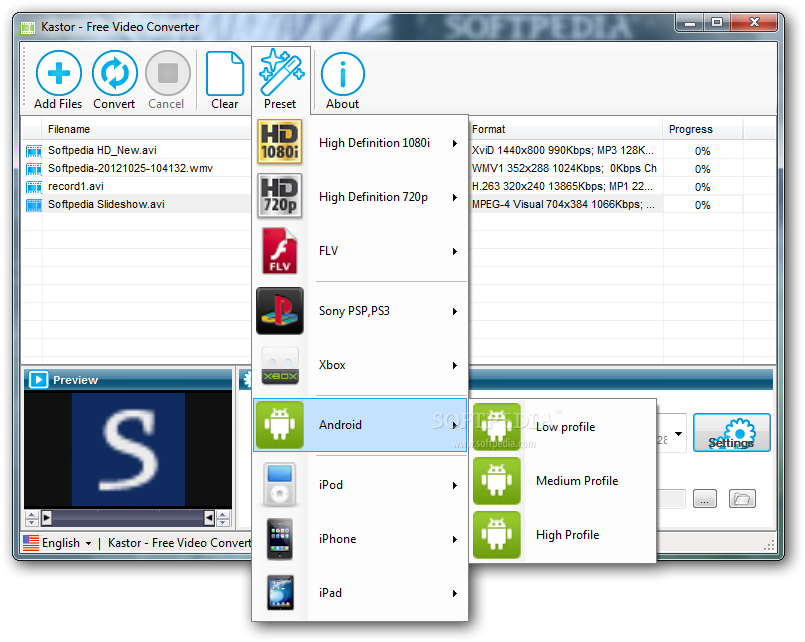Expand the iPad submenu arrow
This screenshot has height=642, width=805.
[x=455, y=593]
